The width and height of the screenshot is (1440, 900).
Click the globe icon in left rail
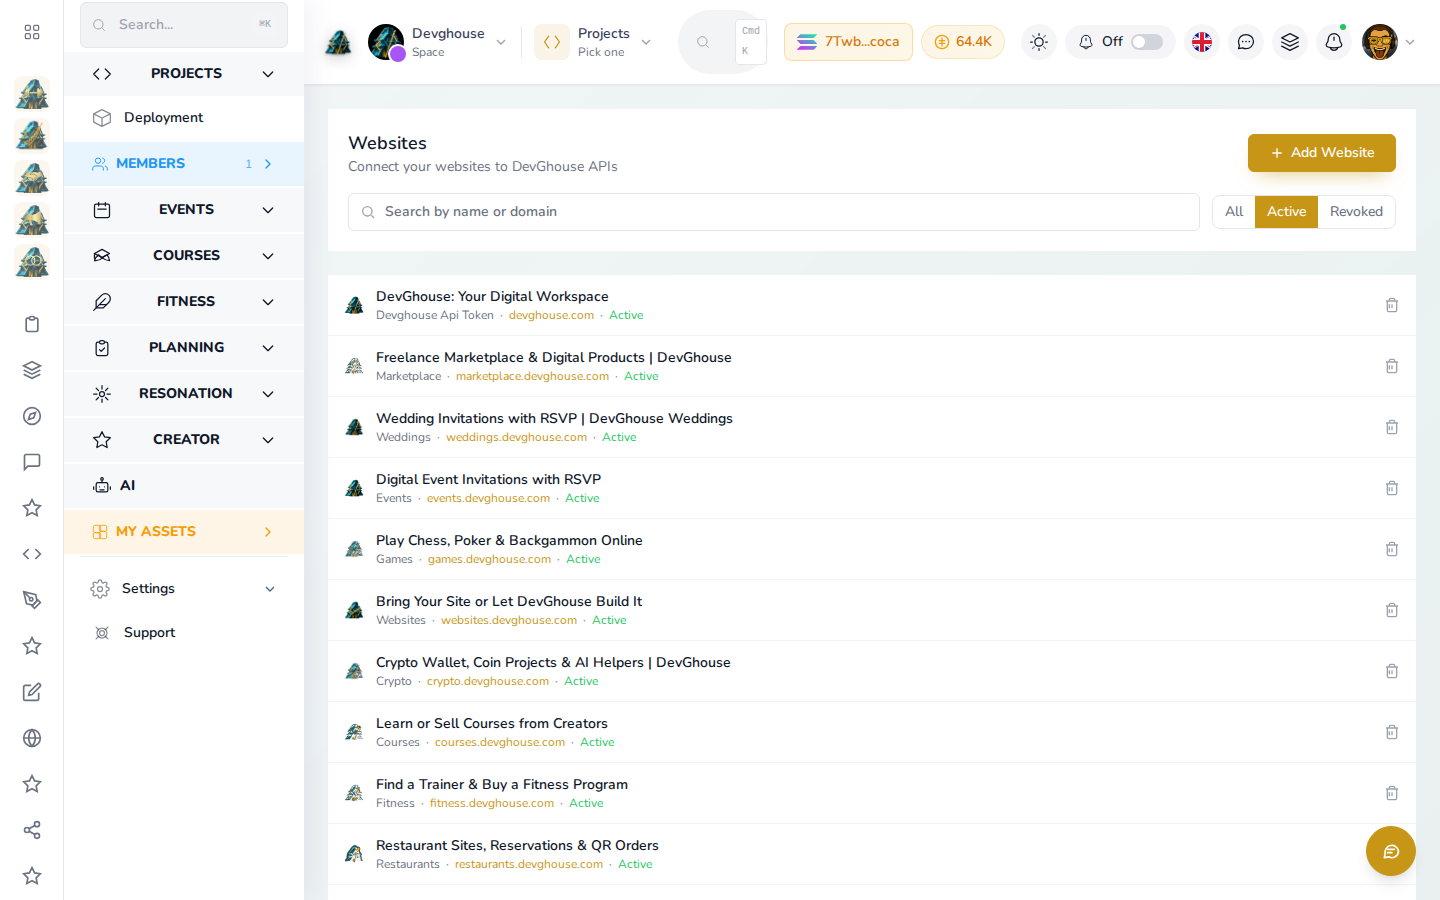pyautogui.click(x=32, y=738)
